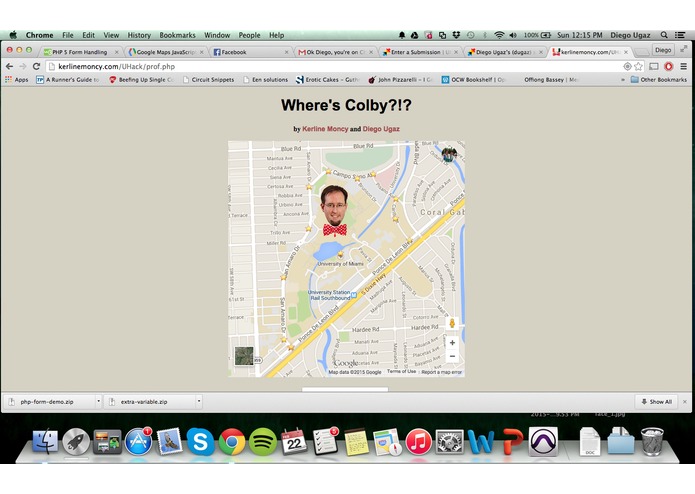This screenshot has height=494, width=695.
Task: Click the Dropbox icon in menu bar
Action: point(456,35)
